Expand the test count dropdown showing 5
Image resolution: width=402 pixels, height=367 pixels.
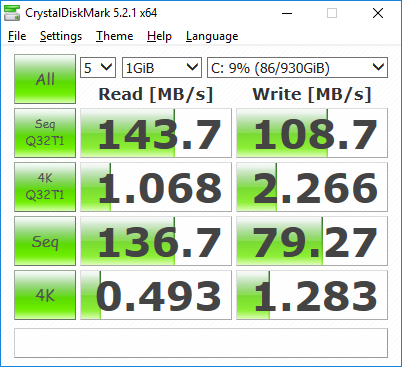tap(98, 68)
